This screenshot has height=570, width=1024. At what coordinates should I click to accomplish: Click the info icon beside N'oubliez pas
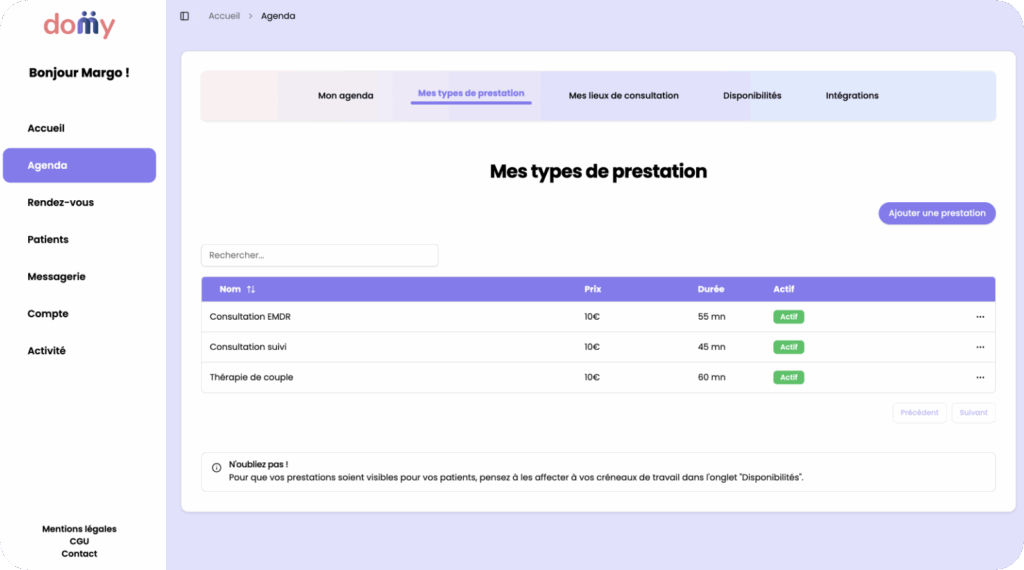tap(216, 467)
